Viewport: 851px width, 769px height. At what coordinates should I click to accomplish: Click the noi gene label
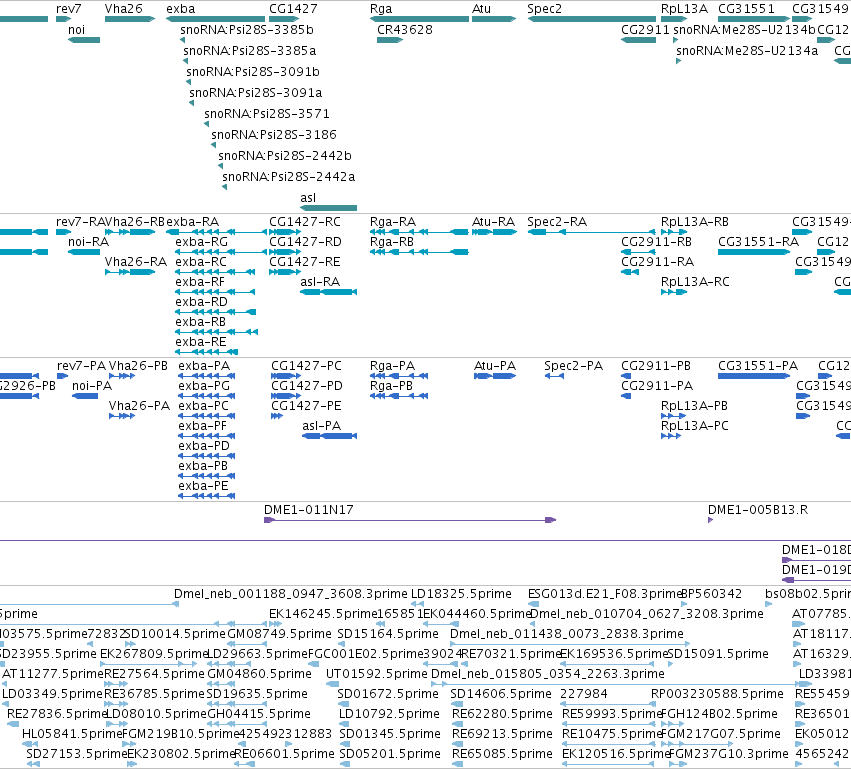pyautogui.click(x=77, y=30)
